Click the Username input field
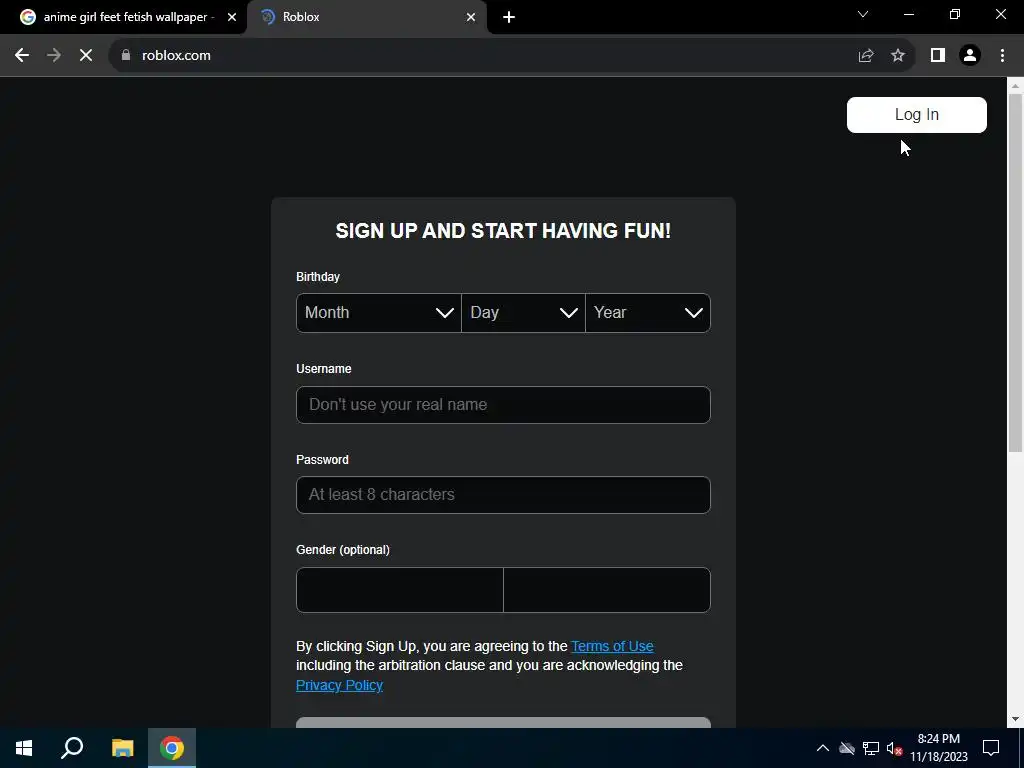1024x768 pixels. pos(503,405)
